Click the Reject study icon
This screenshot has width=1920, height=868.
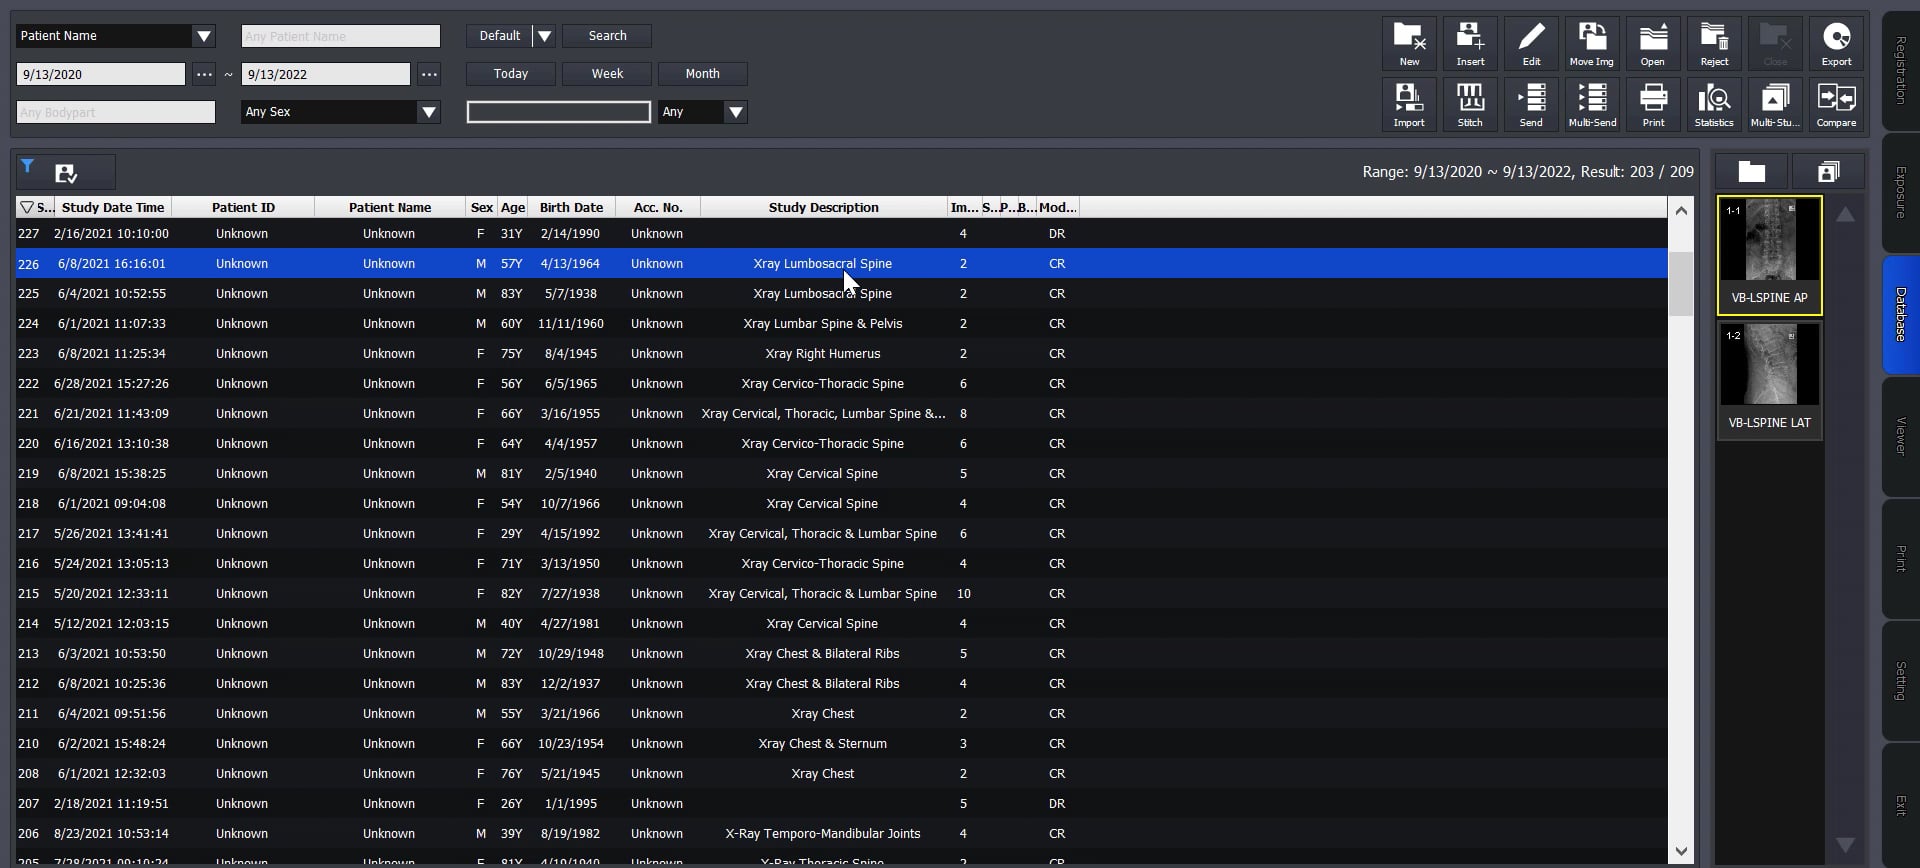tap(1714, 44)
